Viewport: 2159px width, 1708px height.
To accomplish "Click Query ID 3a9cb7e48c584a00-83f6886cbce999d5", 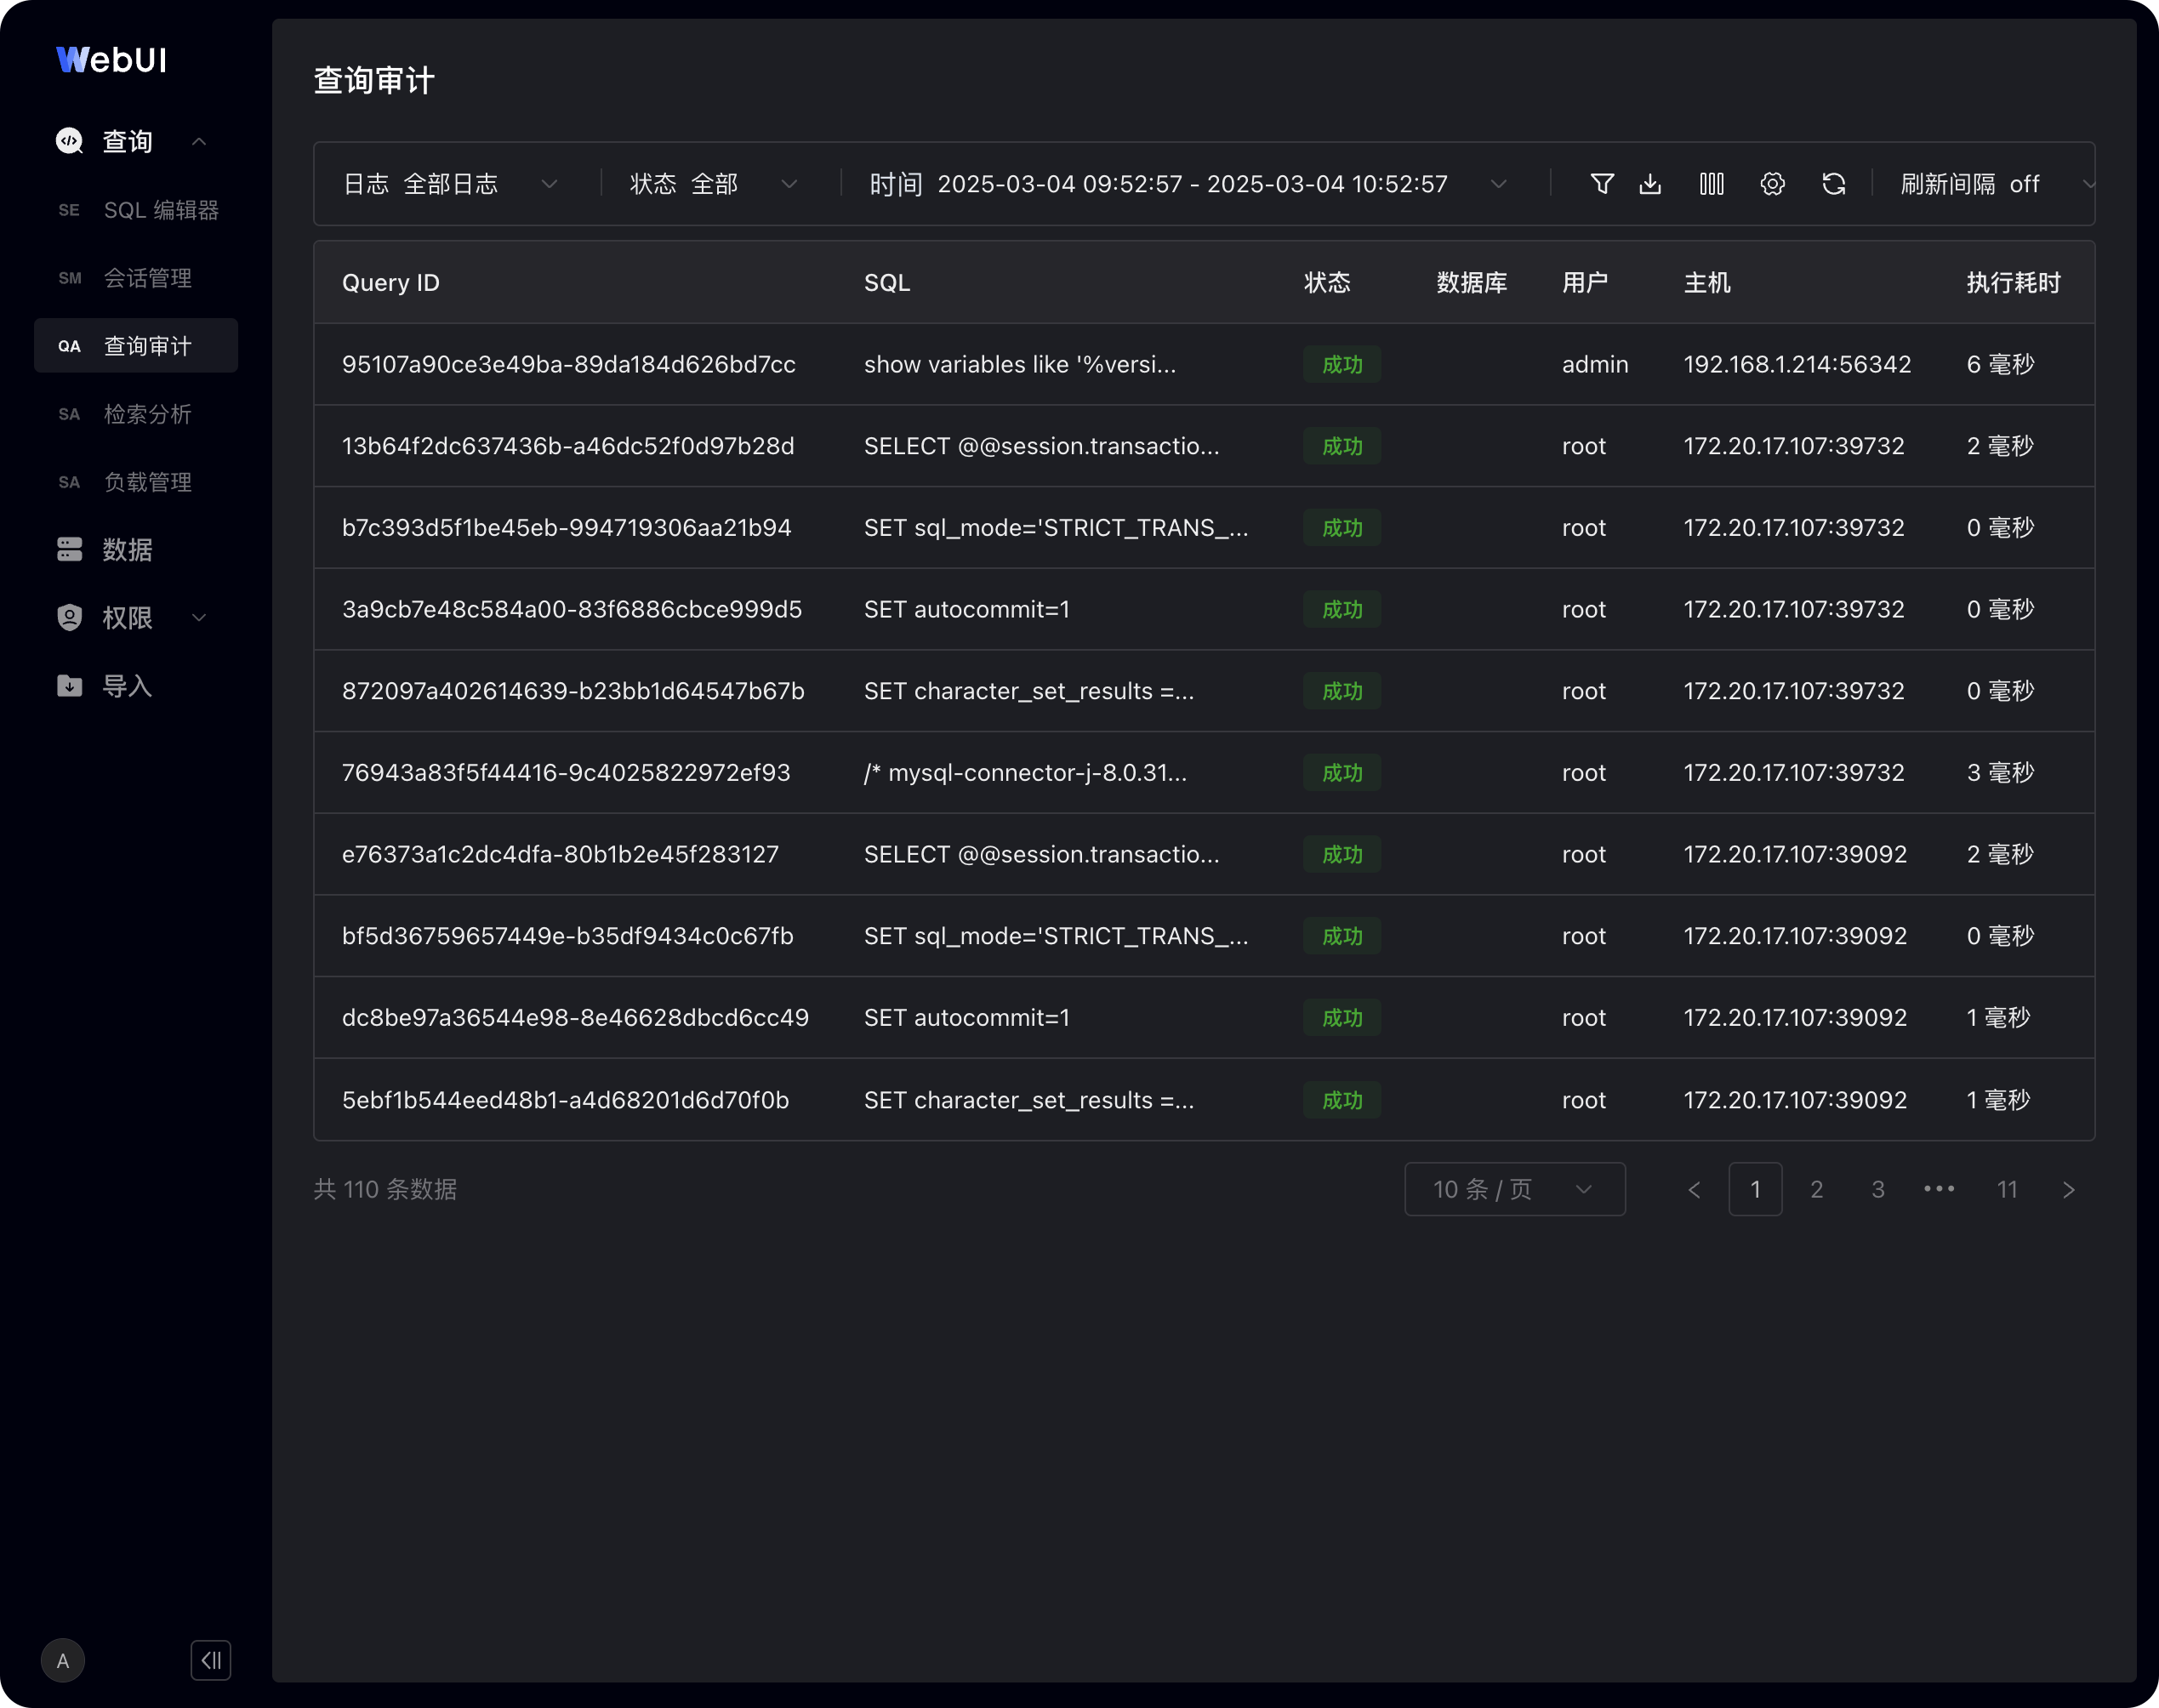I will pyautogui.click(x=571, y=609).
